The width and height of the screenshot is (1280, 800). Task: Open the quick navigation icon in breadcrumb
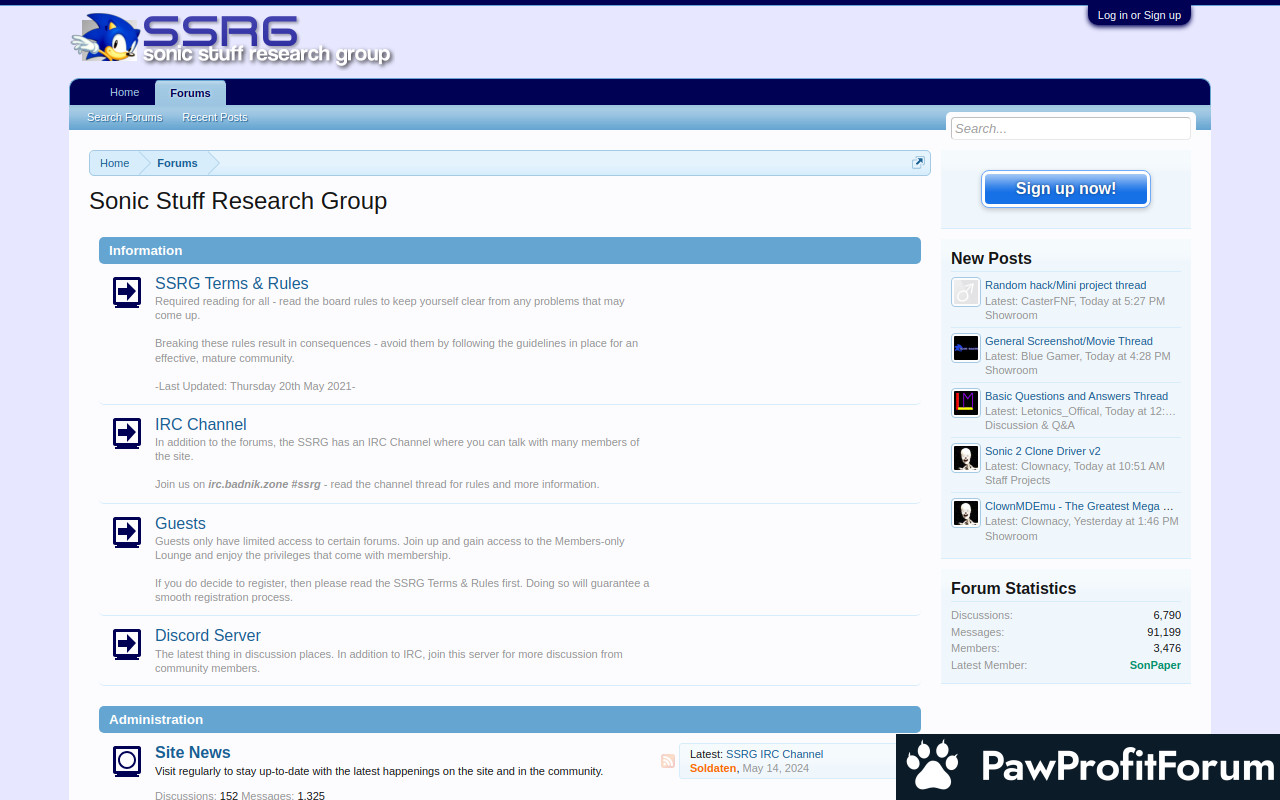coord(918,163)
